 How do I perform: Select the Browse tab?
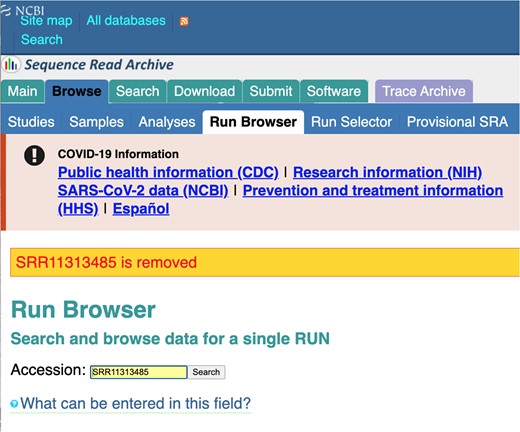[77, 91]
